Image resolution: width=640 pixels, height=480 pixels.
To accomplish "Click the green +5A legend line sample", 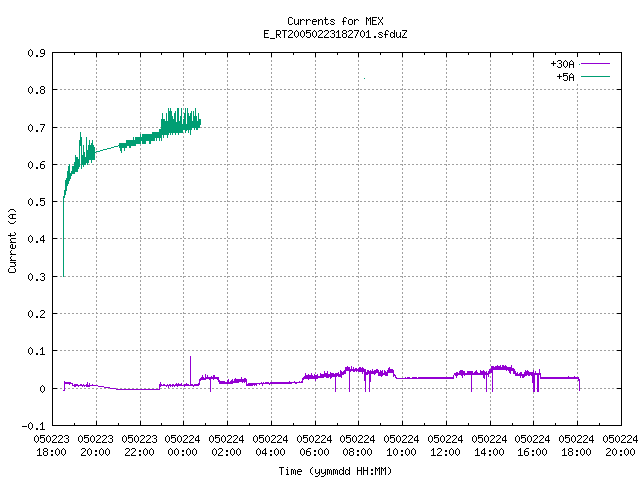I will 595,76.
